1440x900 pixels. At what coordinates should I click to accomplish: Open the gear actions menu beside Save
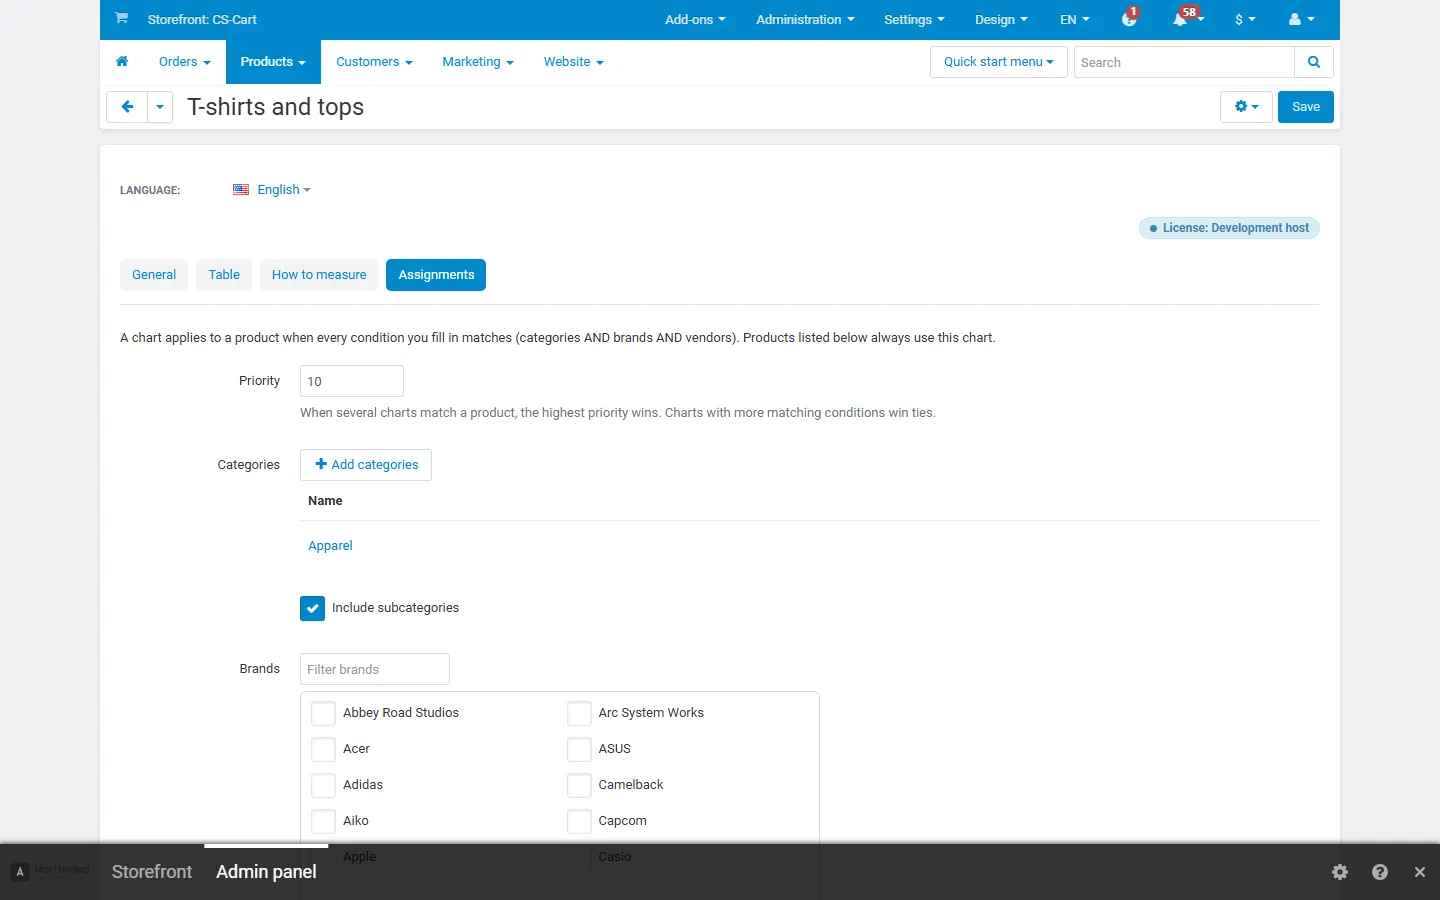[x=1246, y=107]
